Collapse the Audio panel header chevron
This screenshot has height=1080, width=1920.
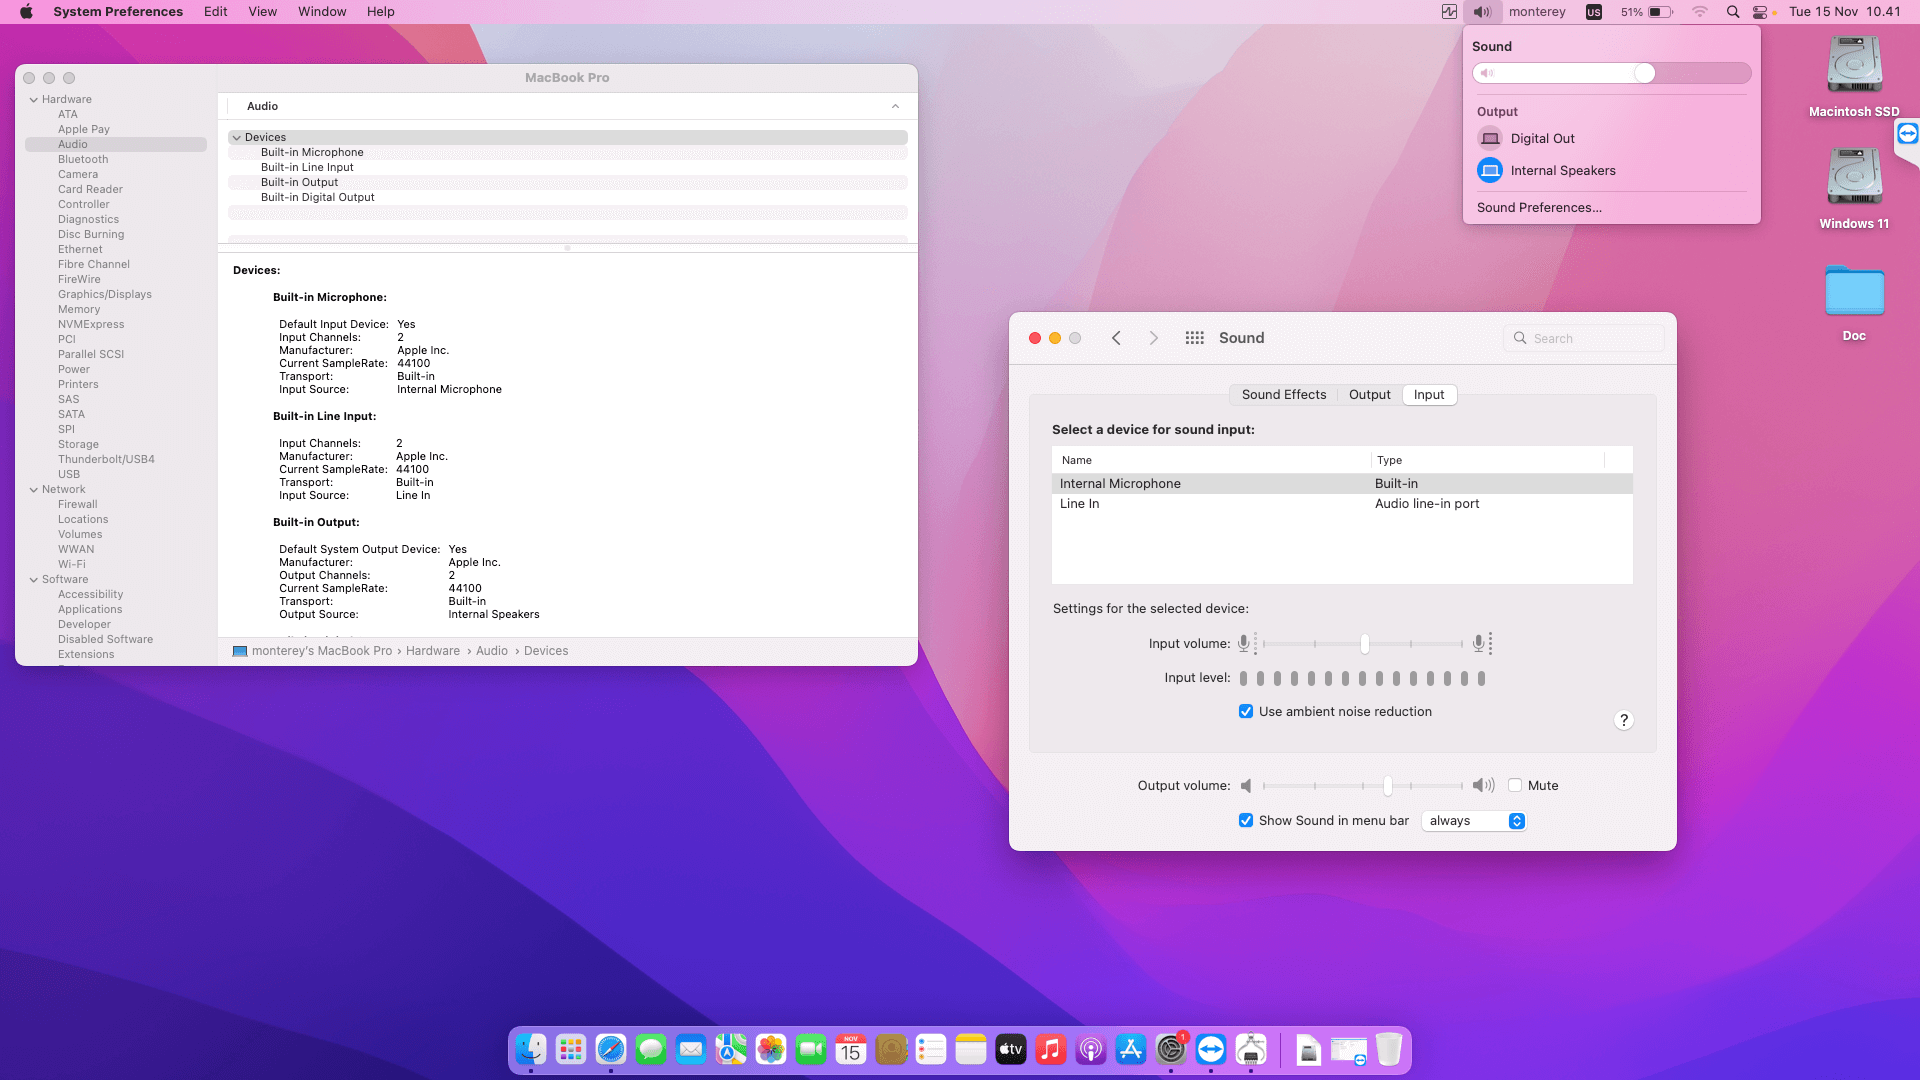896,107
